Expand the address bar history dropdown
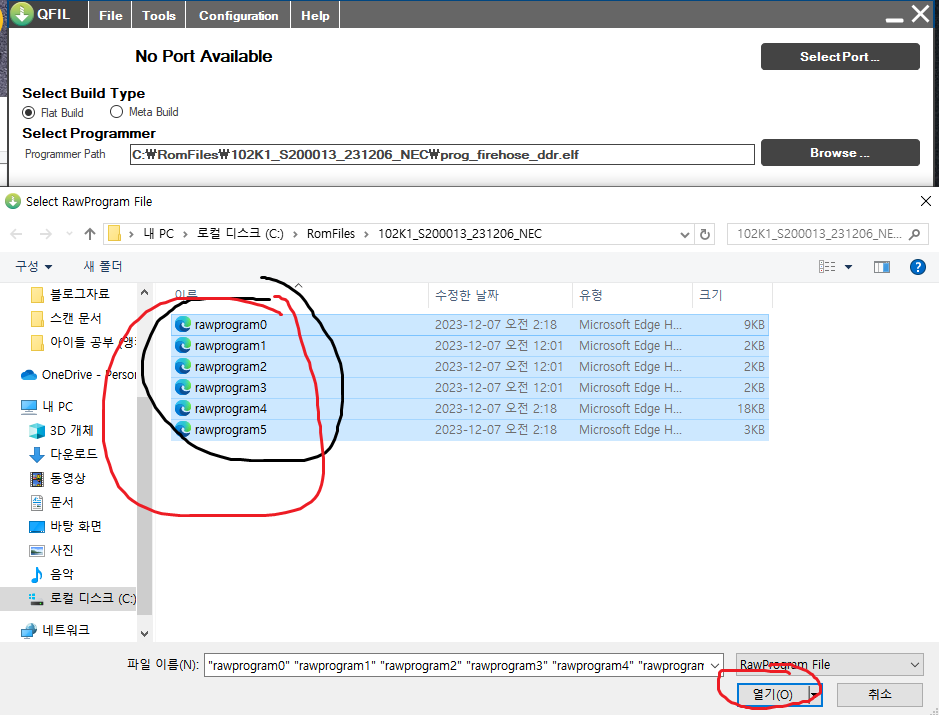The width and height of the screenshot is (939, 715). click(684, 235)
